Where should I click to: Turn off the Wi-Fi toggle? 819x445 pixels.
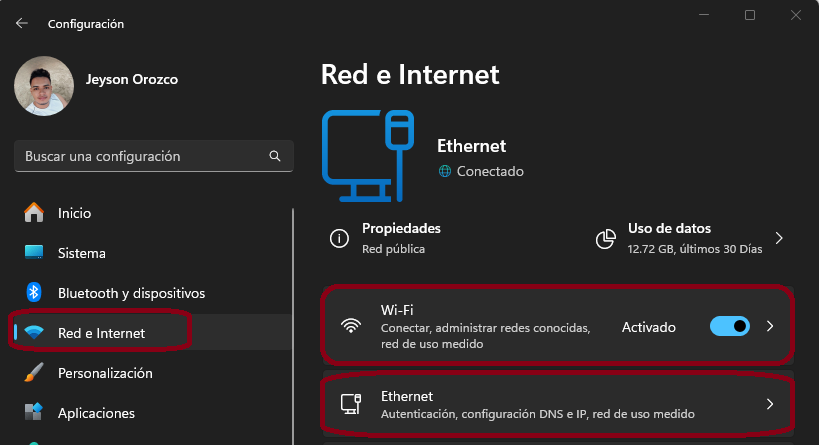[729, 326]
